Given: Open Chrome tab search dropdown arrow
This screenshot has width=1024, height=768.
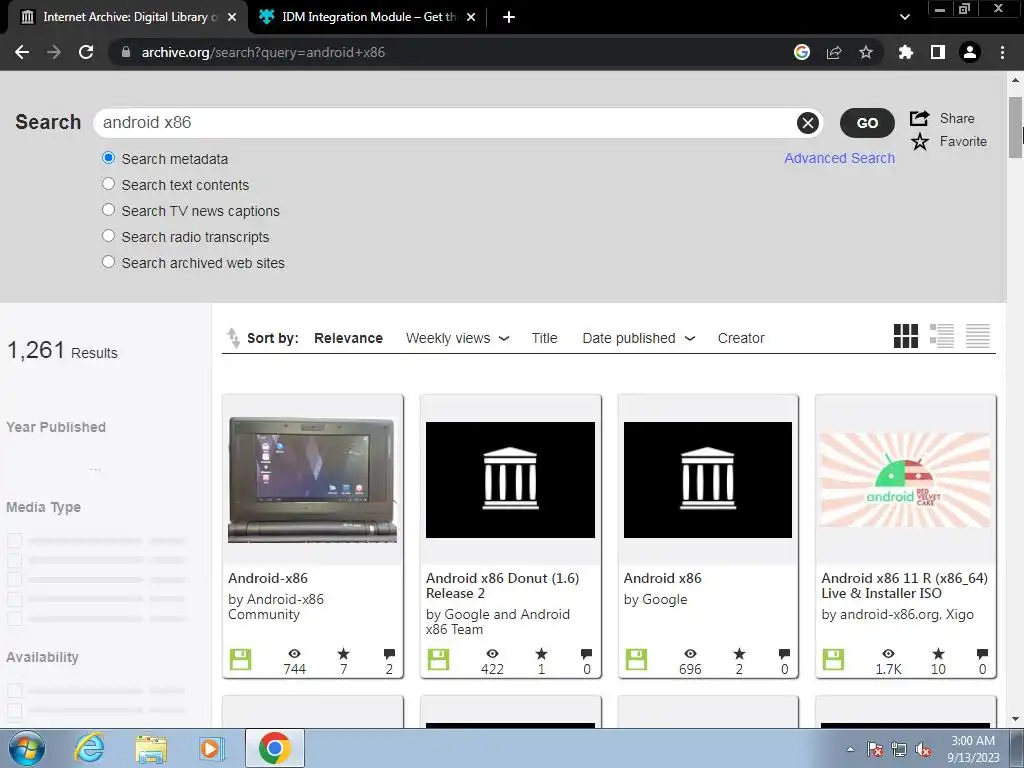Looking at the screenshot, I should [904, 17].
